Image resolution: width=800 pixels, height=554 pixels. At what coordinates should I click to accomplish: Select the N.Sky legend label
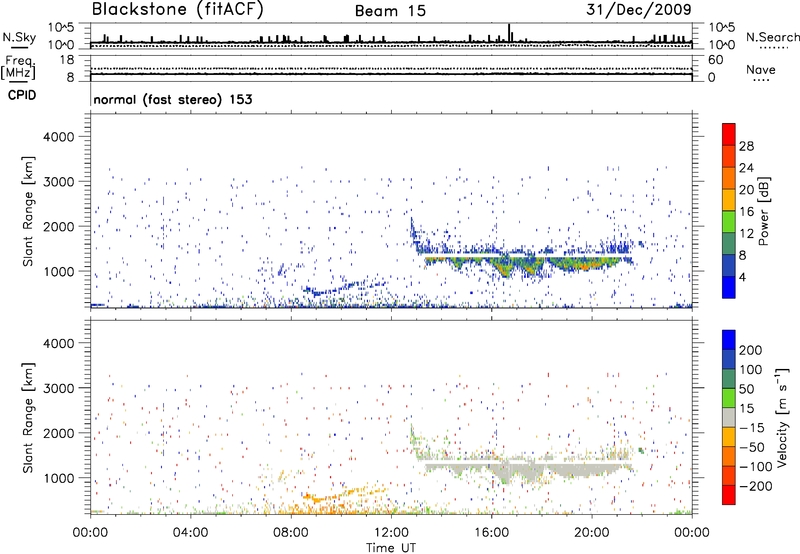(19, 37)
